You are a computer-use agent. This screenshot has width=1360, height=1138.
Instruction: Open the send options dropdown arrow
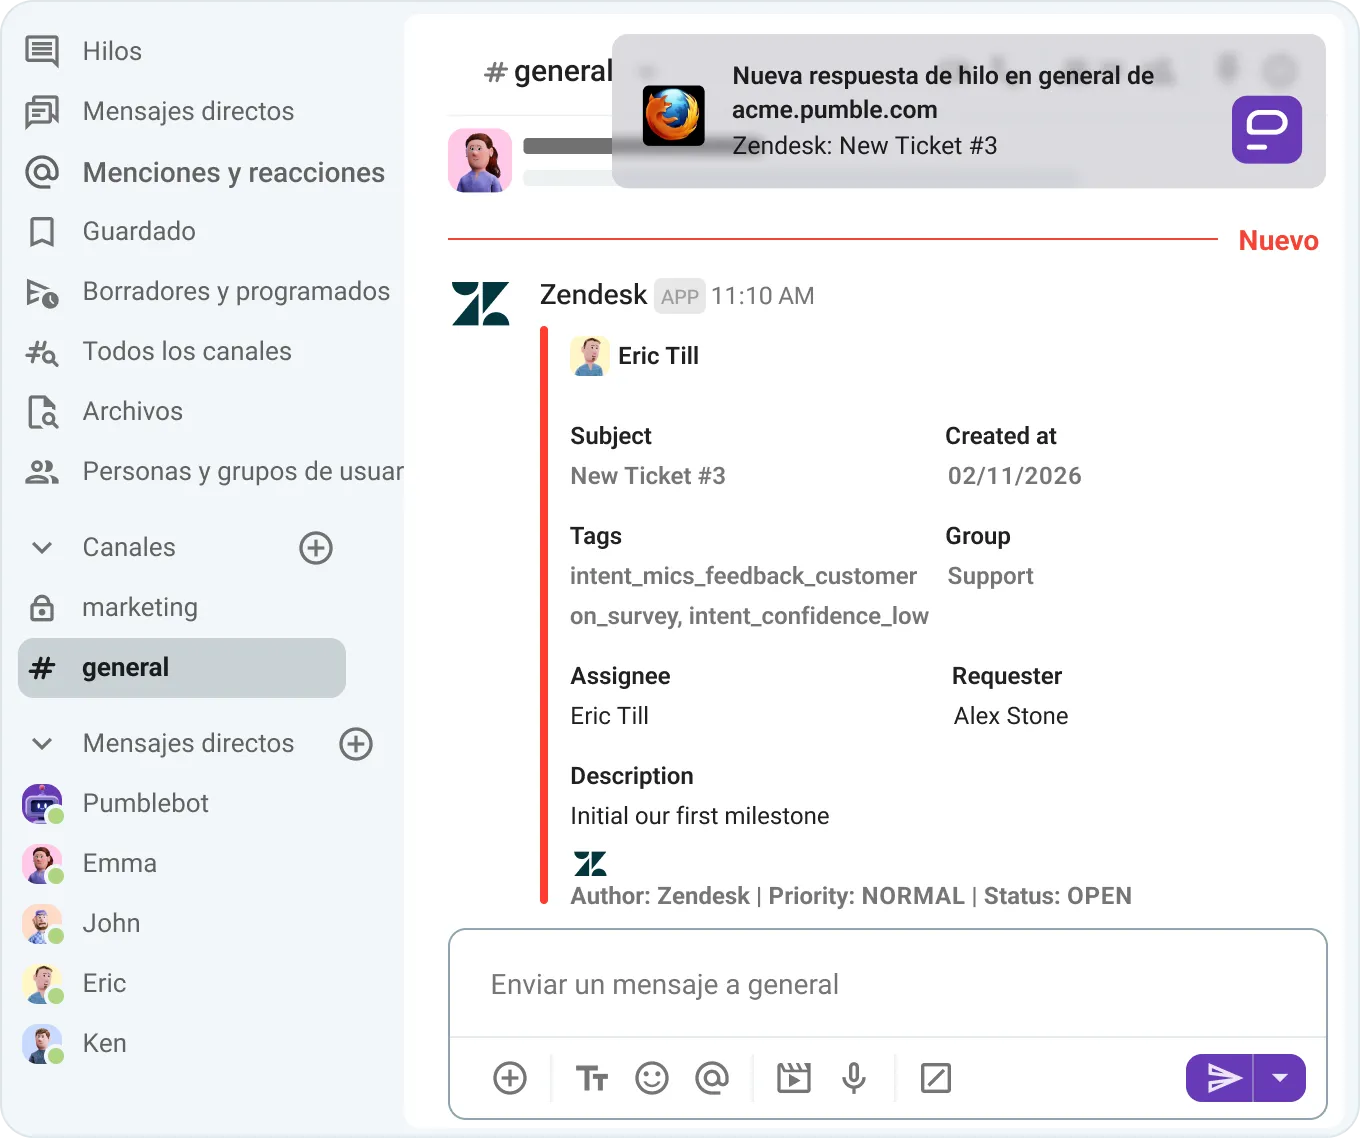click(x=1280, y=1078)
